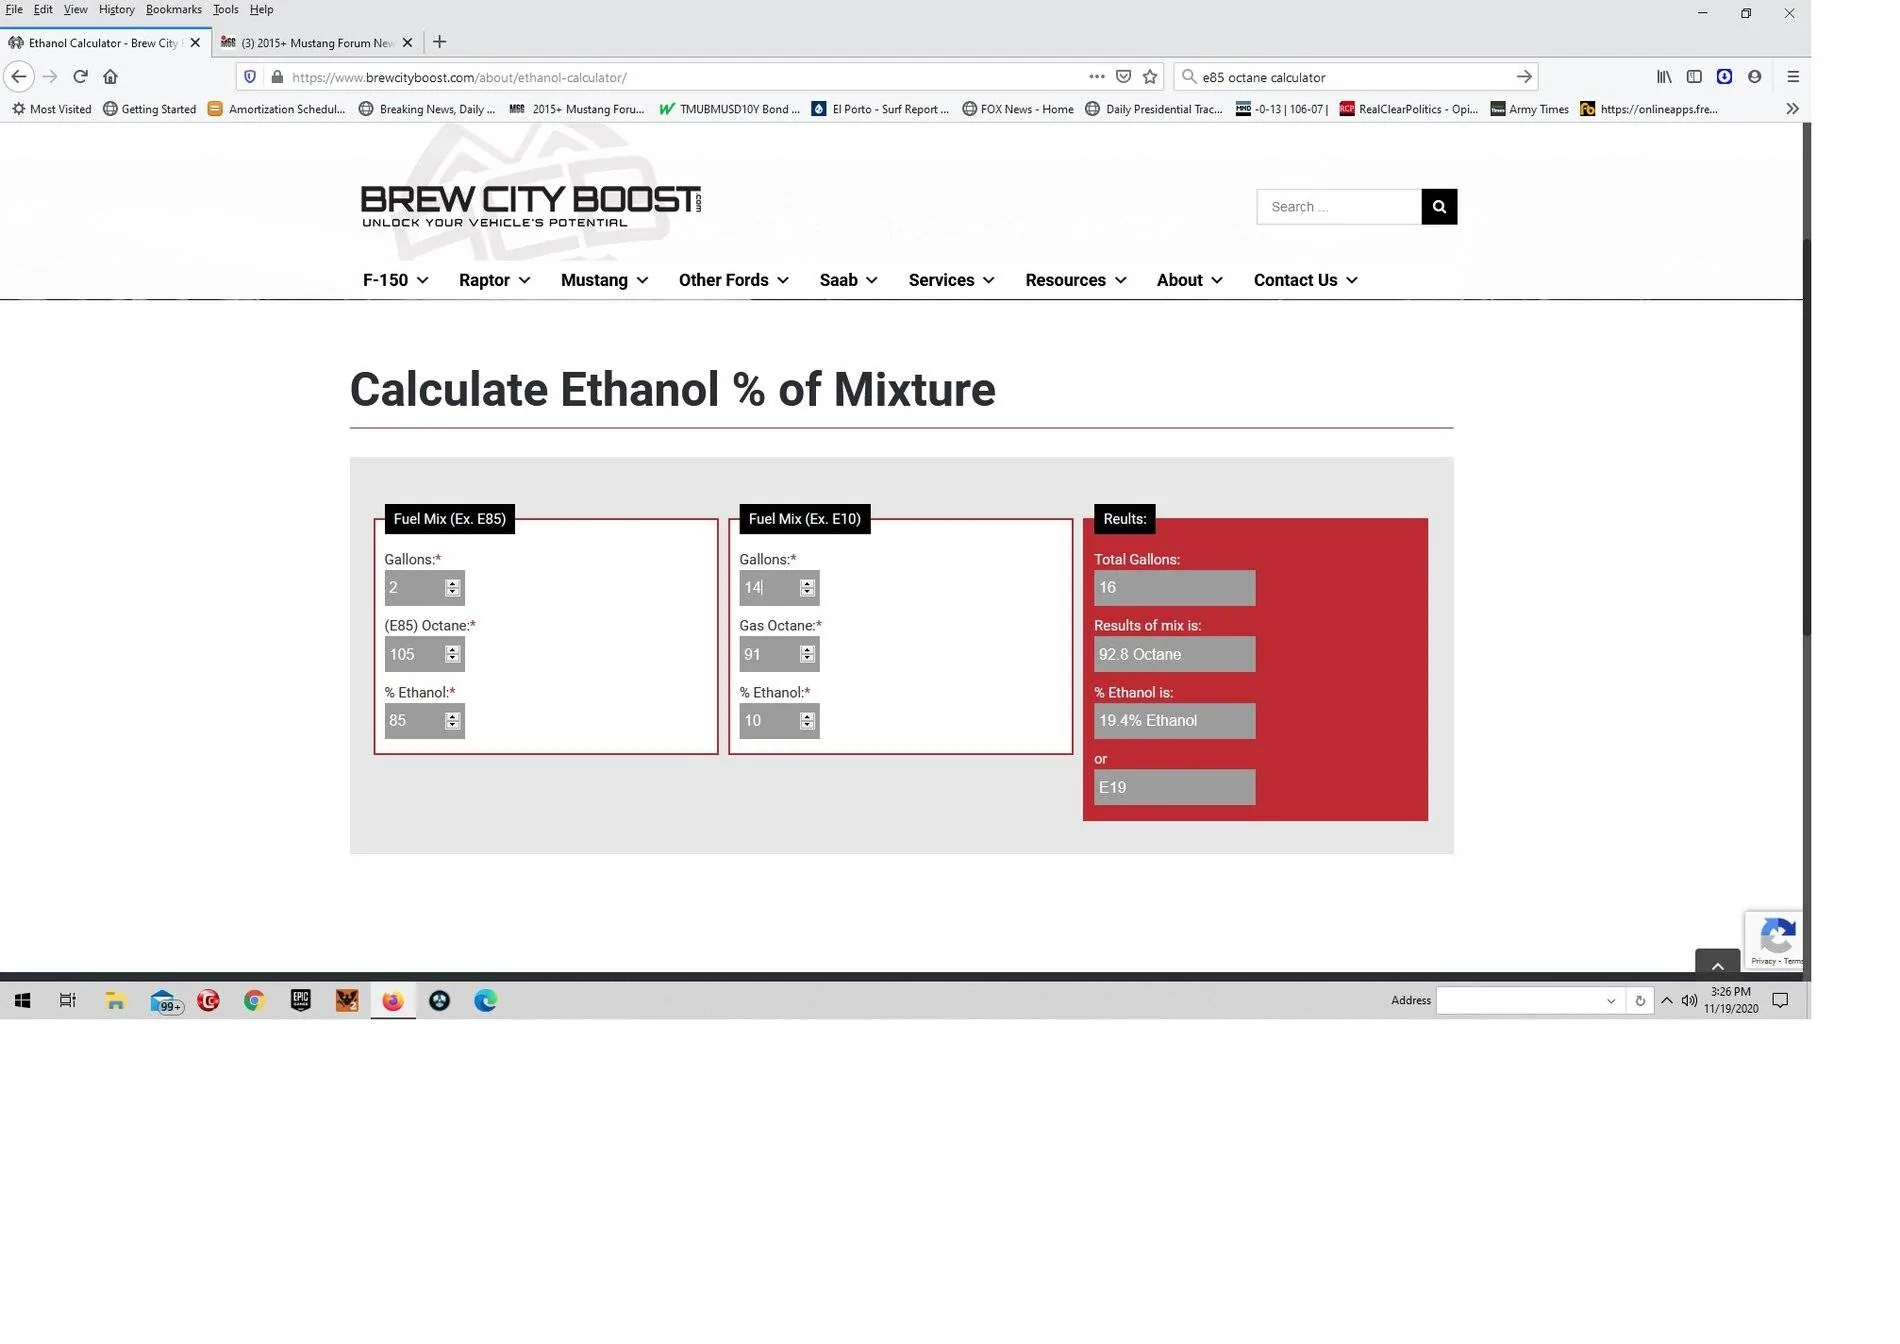The height and width of the screenshot is (1344, 1900).
Task: Open the Firefox account icon
Action: [x=1754, y=77]
